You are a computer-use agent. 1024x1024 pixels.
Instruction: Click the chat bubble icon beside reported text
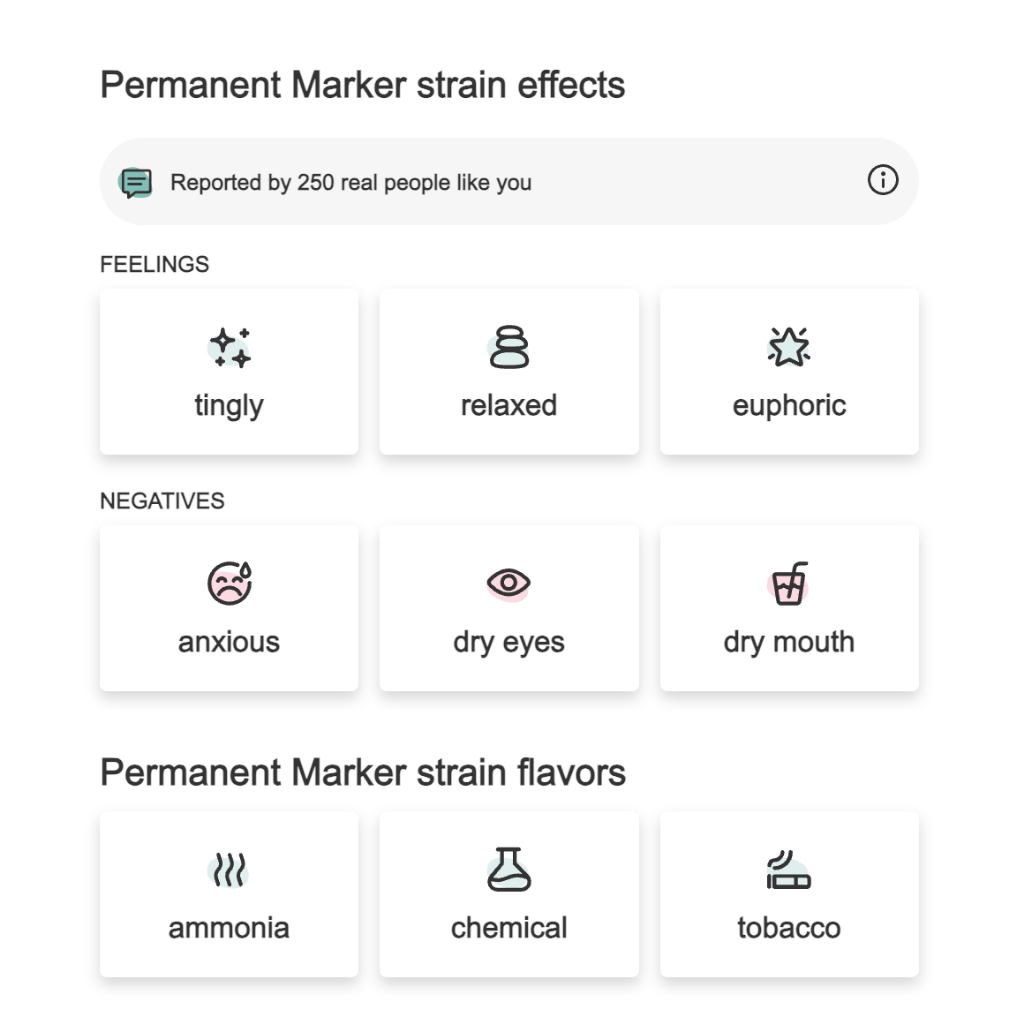coord(136,182)
